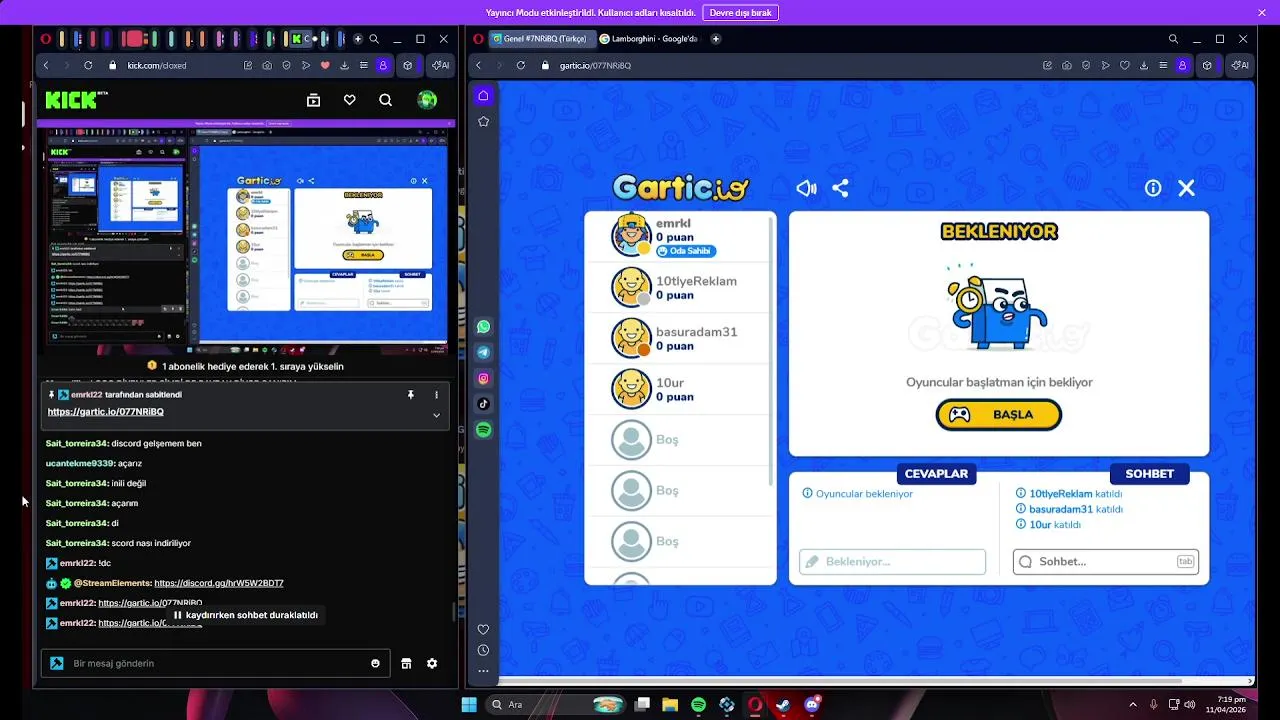Open Kick browse videos icon
The image size is (1280, 720).
coord(313,100)
